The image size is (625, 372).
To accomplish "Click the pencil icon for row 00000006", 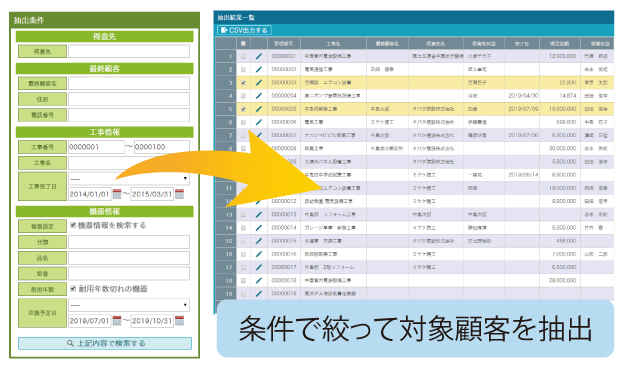I will [259, 122].
